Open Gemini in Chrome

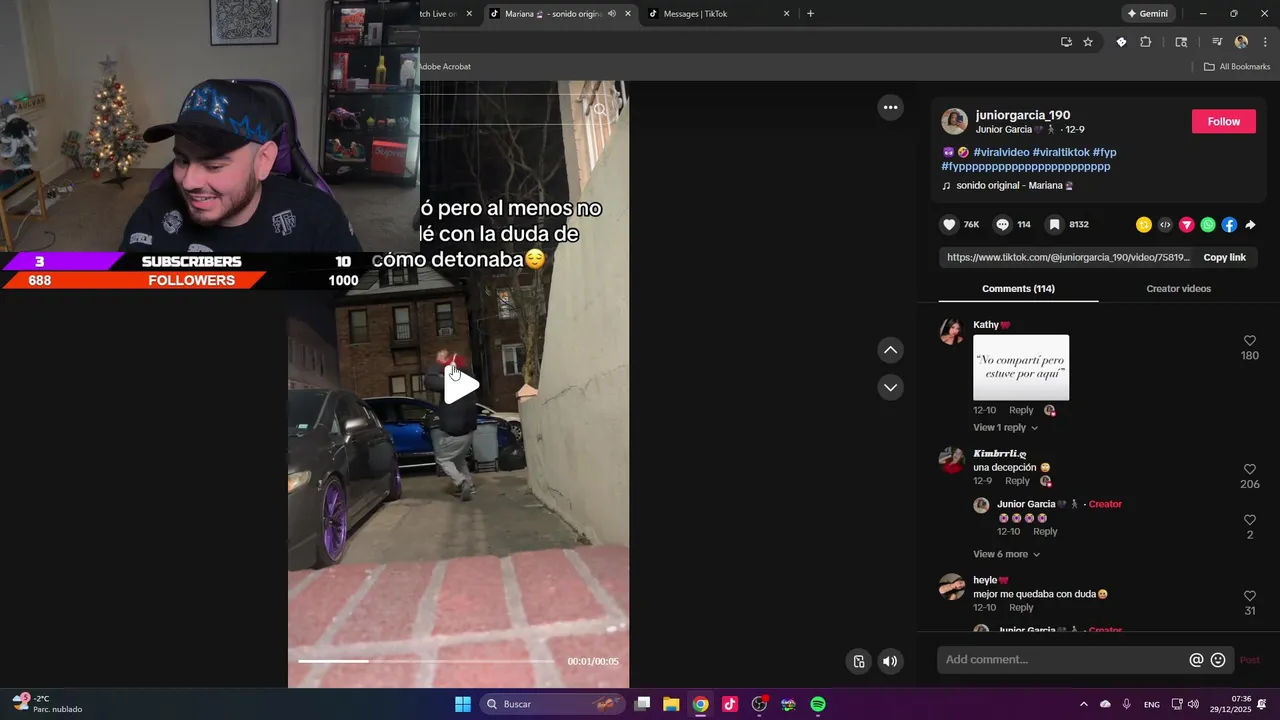[x=1147, y=14]
